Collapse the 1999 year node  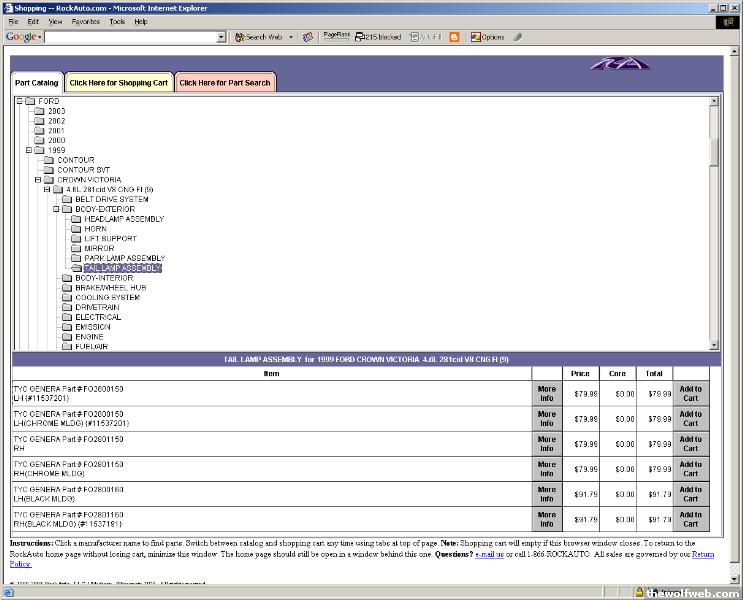pyautogui.click(x=29, y=150)
